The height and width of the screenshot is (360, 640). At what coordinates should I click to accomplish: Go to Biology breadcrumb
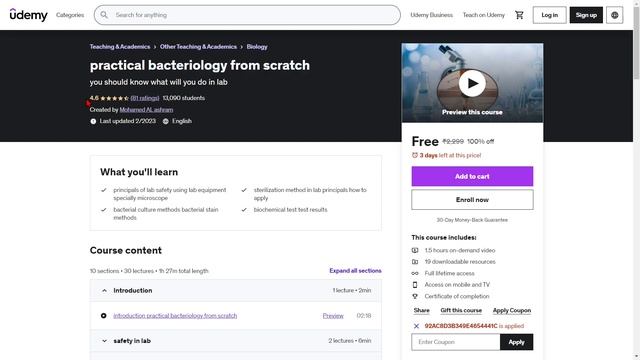tap(257, 47)
